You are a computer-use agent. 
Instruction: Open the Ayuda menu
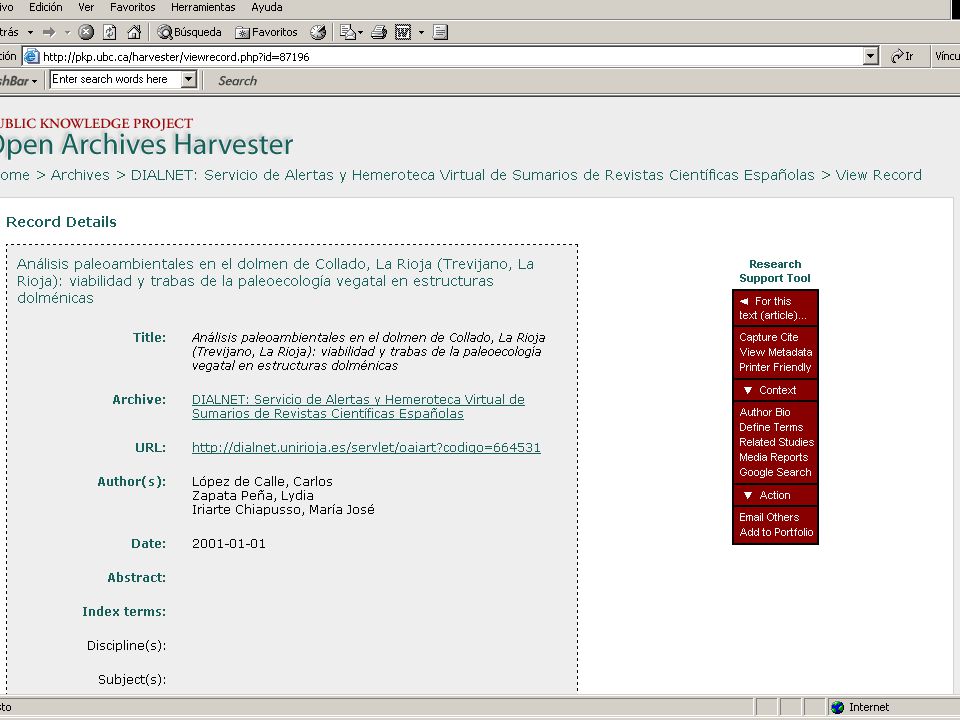pos(267,7)
